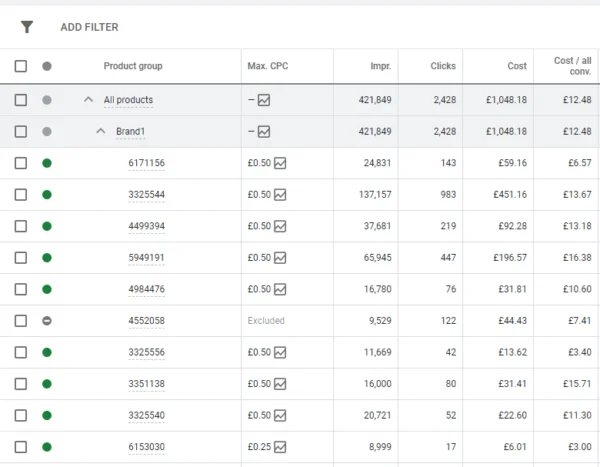Collapse the All products group
This screenshot has width=600, height=467.
pos(88,100)
